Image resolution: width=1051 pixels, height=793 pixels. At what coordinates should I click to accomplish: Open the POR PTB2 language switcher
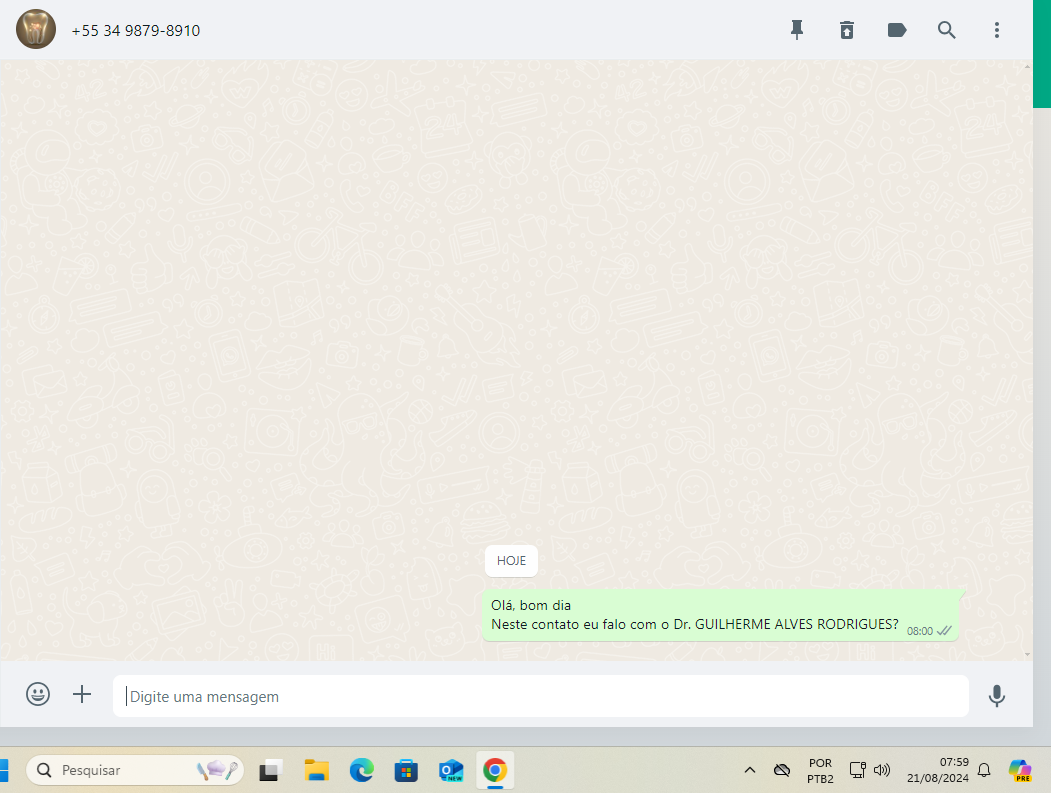pyautogui.click(x=820, y=770)
